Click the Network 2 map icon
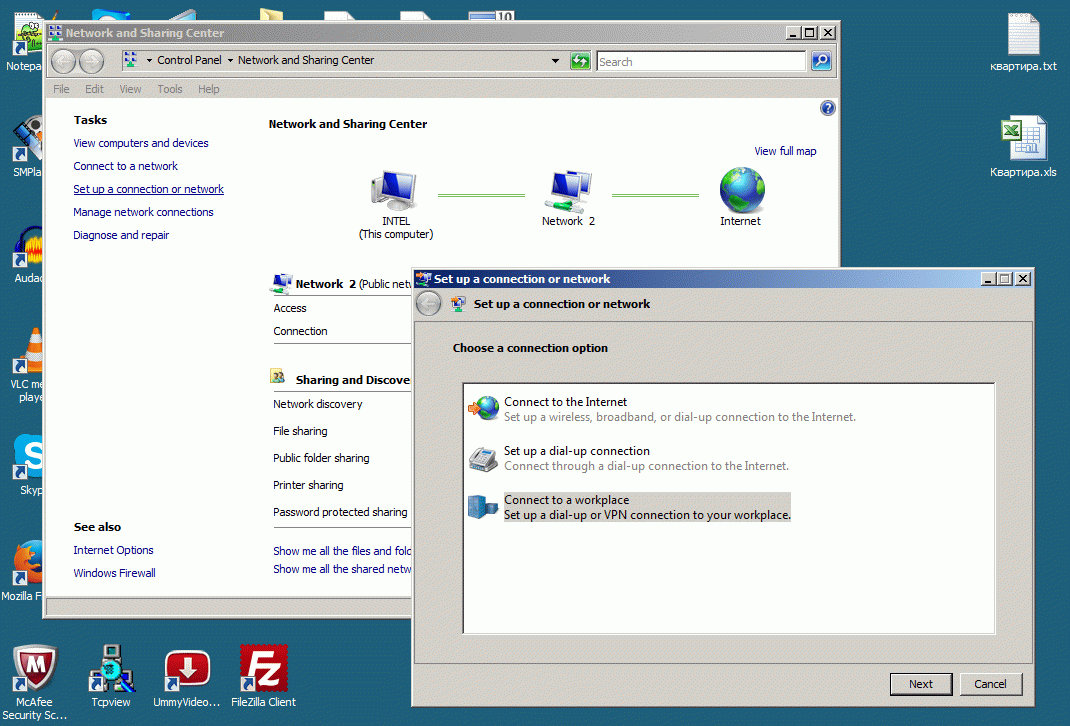 tap(568, 192)
